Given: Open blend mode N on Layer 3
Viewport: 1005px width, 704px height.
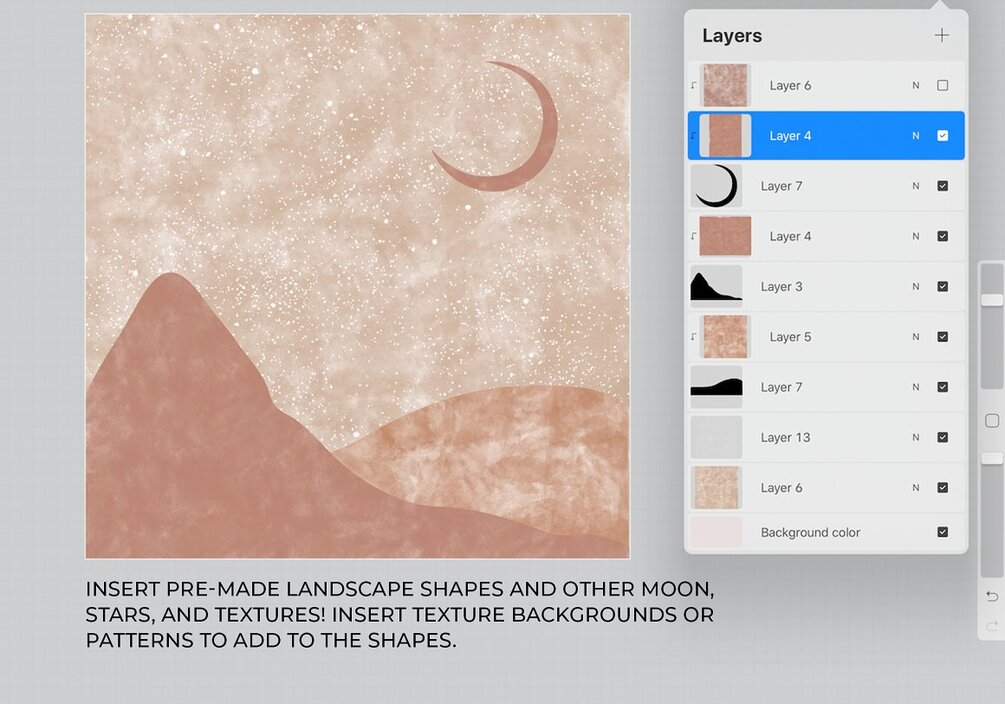Looking at the screenshot, I should (915, 287).
